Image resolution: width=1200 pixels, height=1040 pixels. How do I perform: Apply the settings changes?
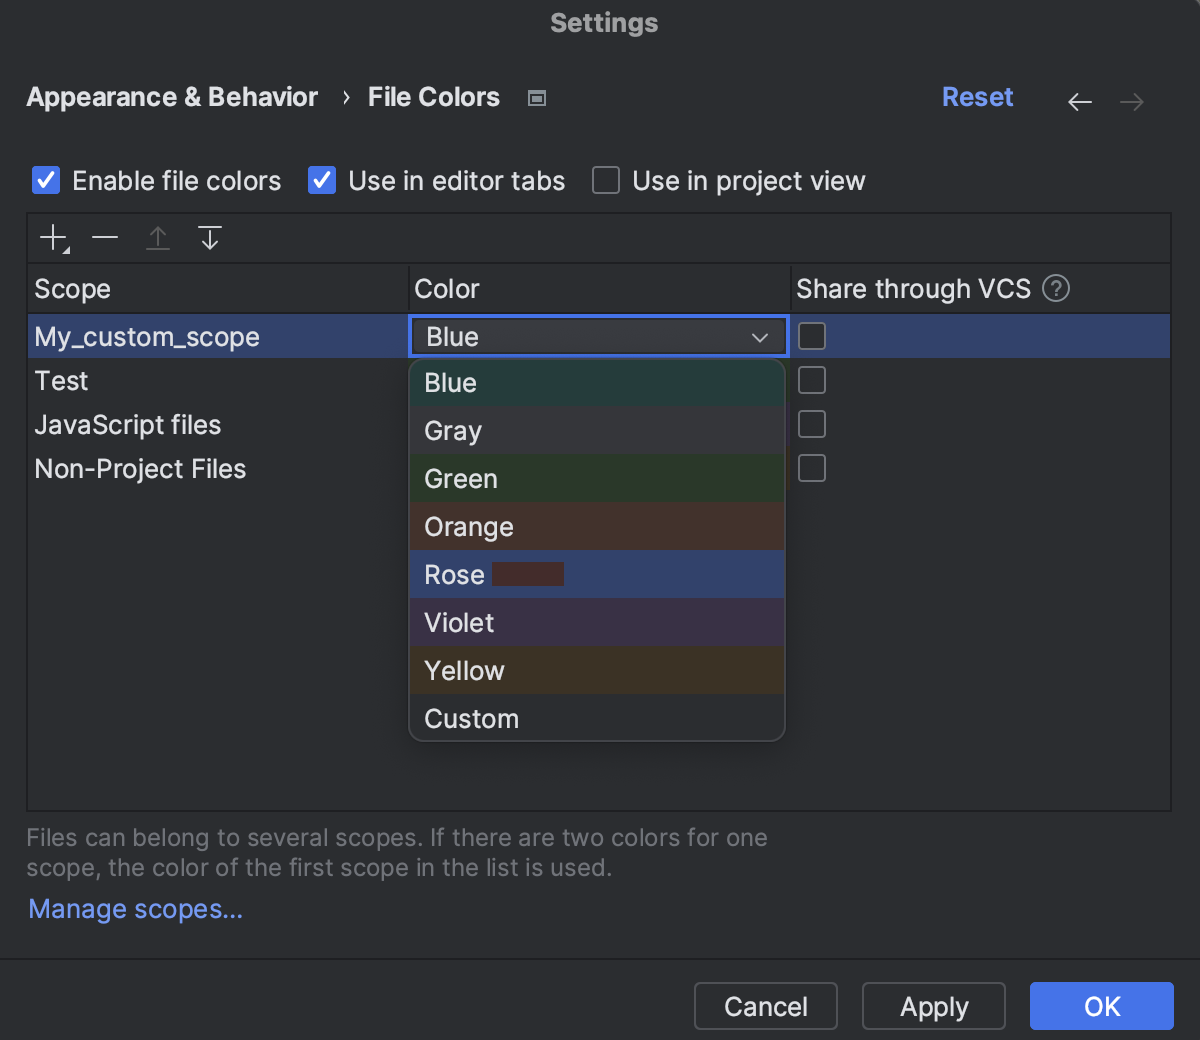[933, 1006]
